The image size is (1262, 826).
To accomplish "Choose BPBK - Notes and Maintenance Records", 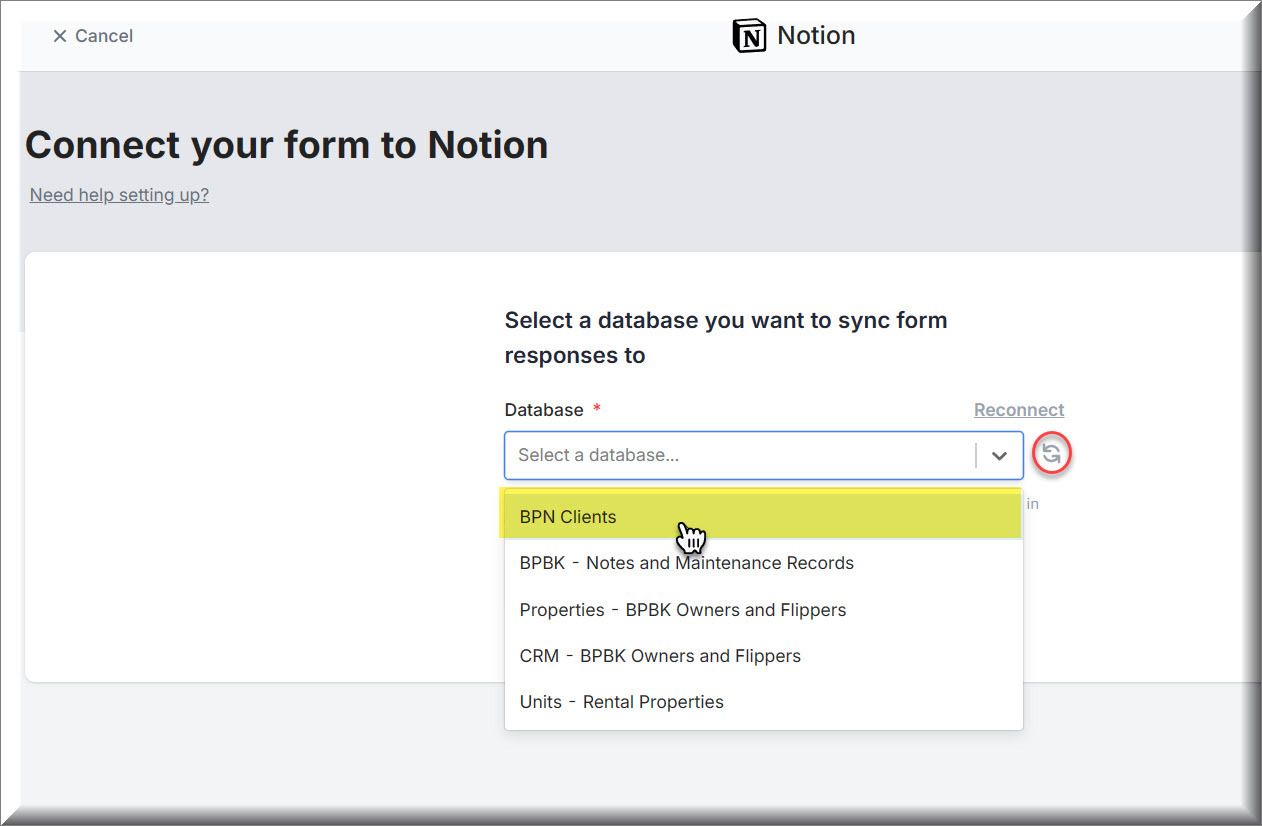I will pos(686,563).
